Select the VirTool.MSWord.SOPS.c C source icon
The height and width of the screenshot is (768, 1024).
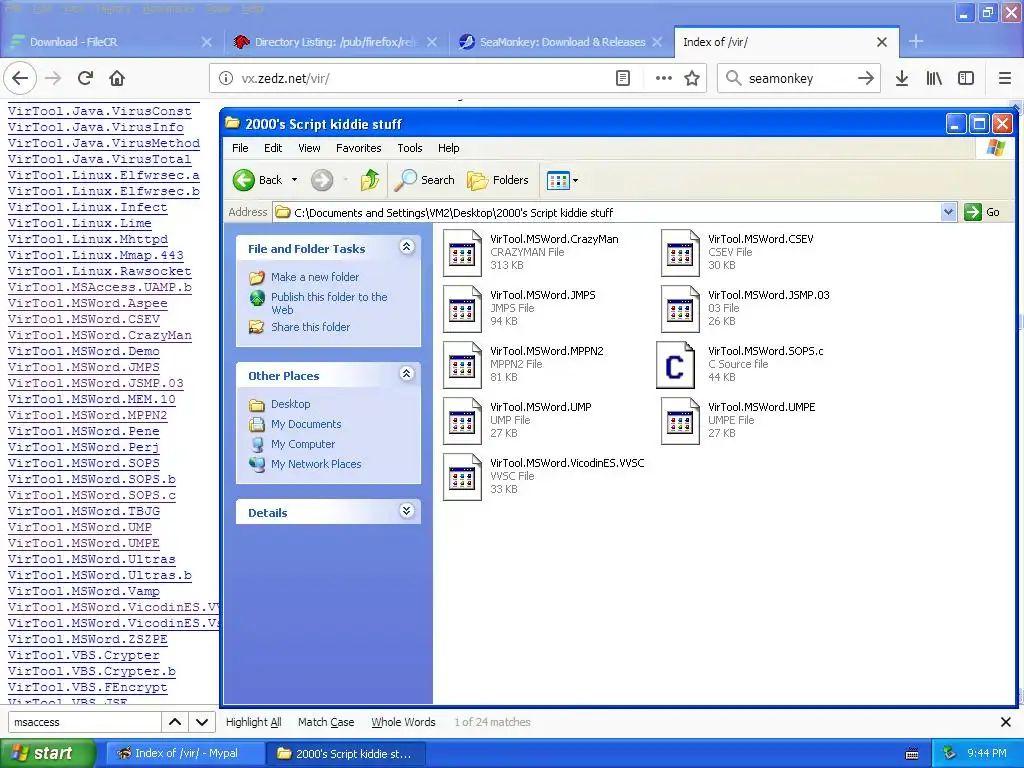[x=675, y=365]
